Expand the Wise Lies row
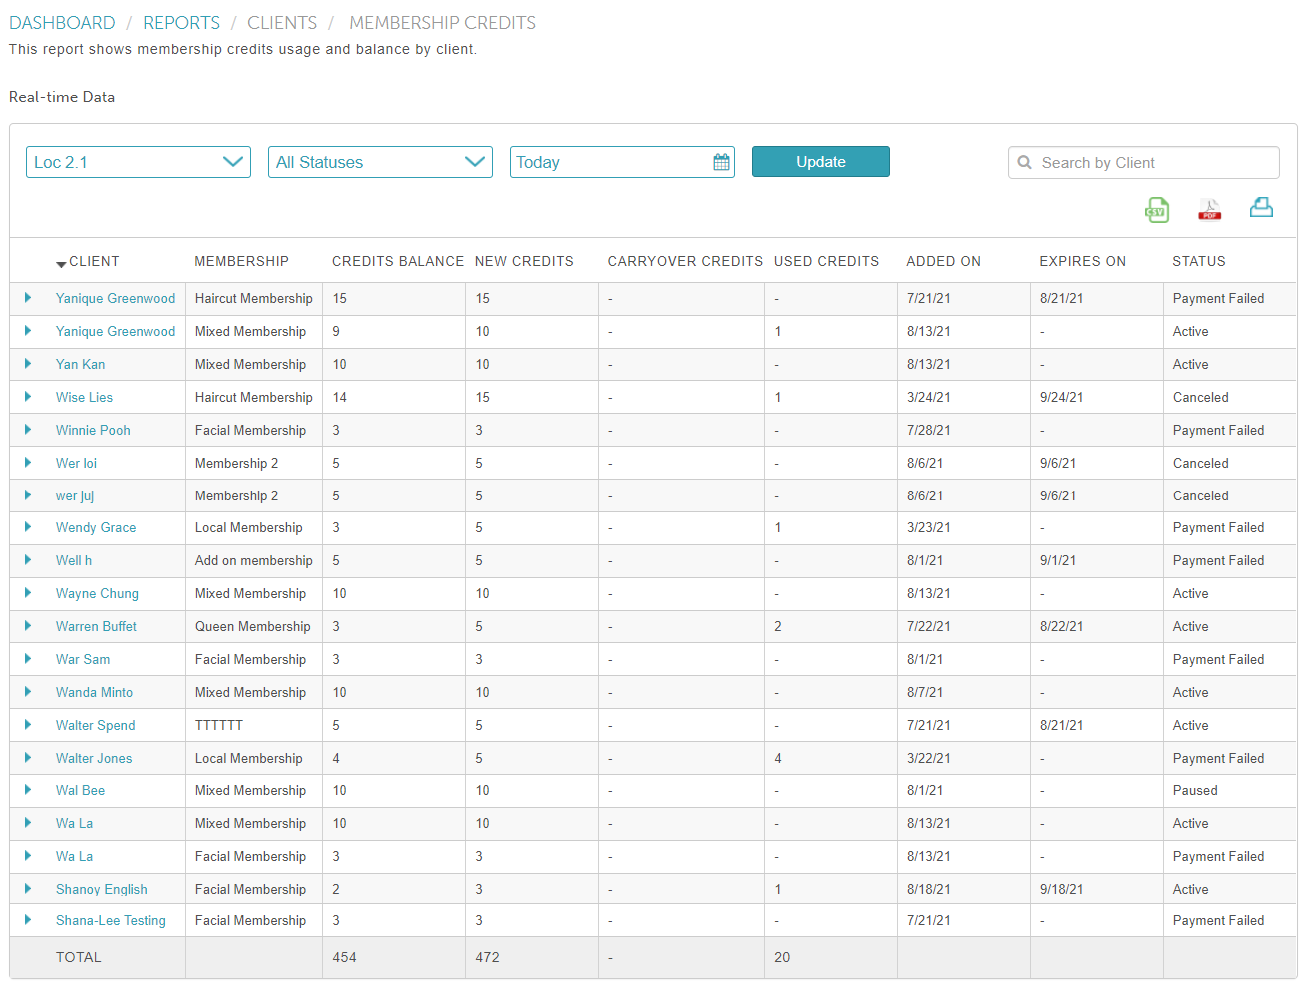The image size is (1303, 984). click(x=28, y=397)
